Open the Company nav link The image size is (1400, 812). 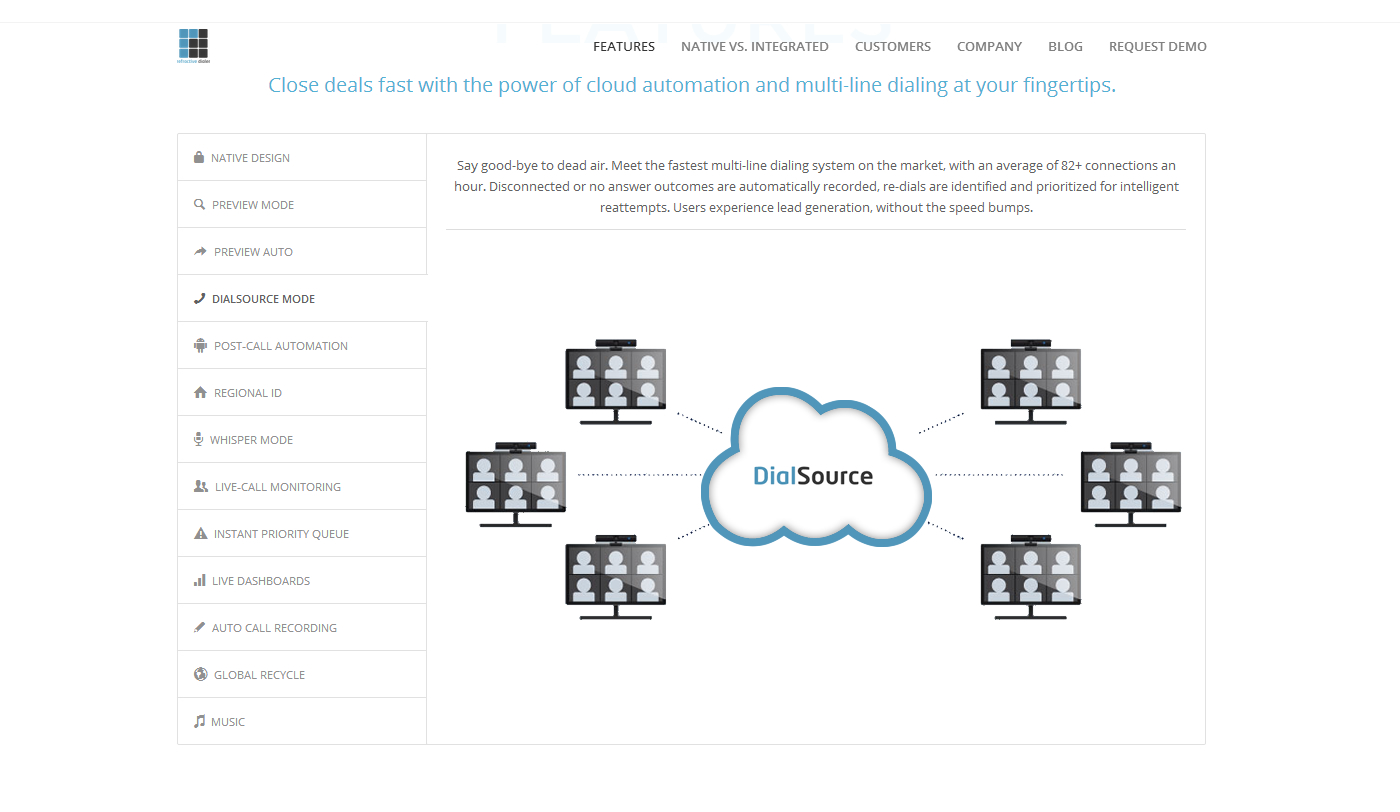(x=989, y=46)
